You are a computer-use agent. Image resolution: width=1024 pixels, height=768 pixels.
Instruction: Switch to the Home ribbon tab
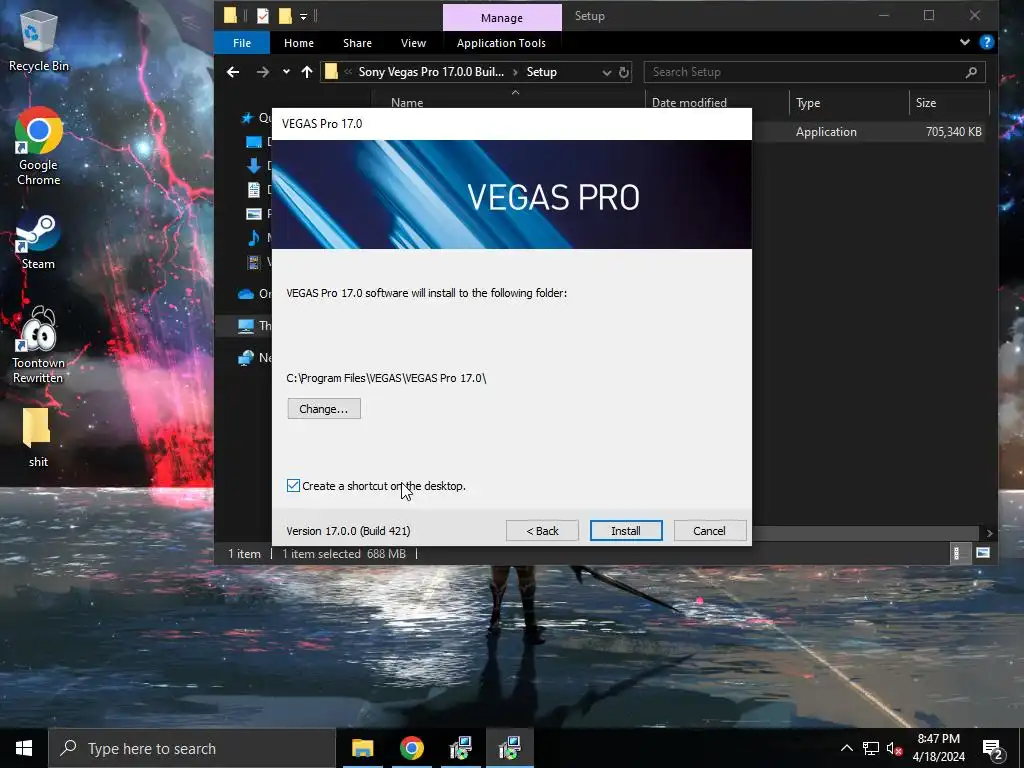click(x=299, y=43)
